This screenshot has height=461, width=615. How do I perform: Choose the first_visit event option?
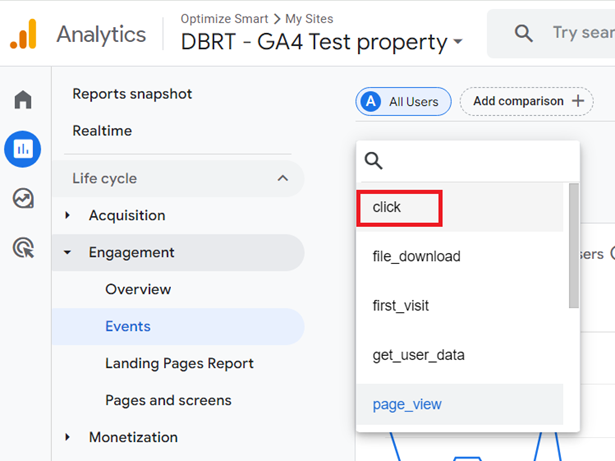[x=460, y=306]
